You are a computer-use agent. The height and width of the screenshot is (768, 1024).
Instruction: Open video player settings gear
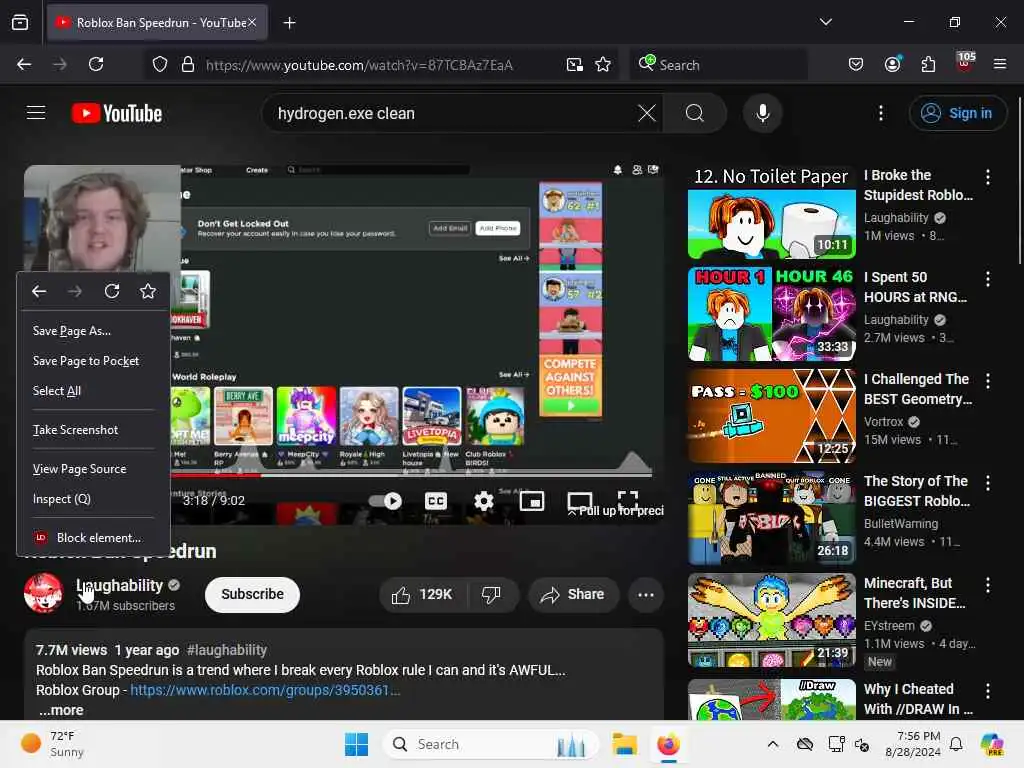pyautogui.click(x=483, y=501)
